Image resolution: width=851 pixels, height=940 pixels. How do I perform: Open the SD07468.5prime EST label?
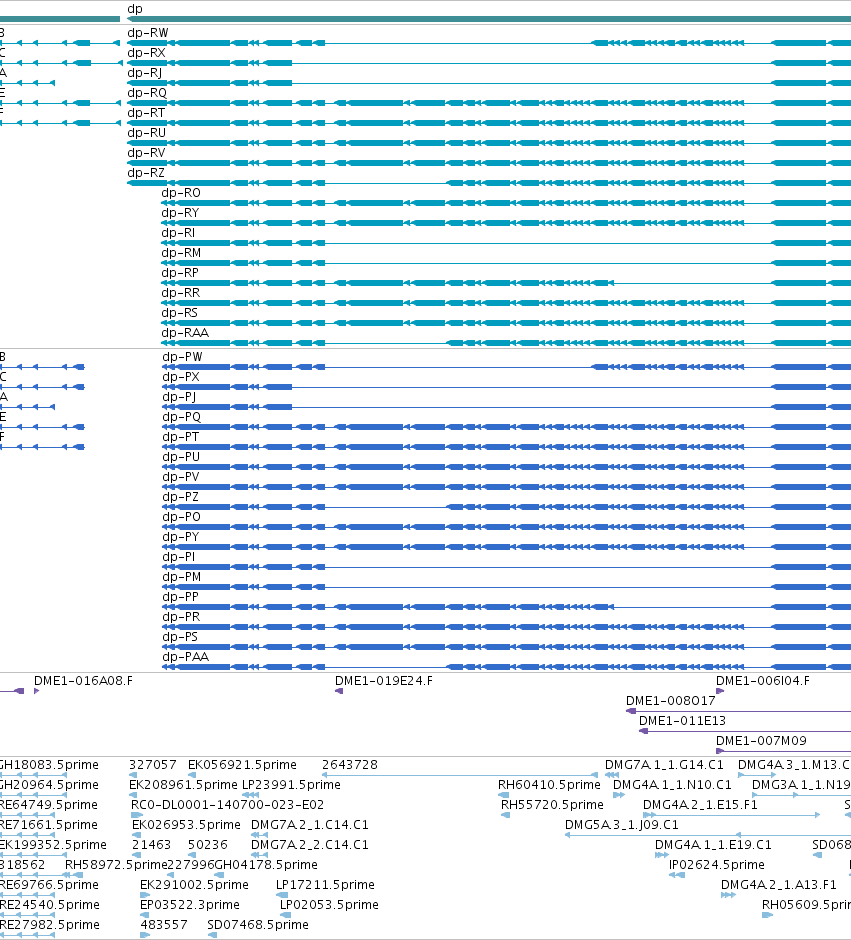258,925
